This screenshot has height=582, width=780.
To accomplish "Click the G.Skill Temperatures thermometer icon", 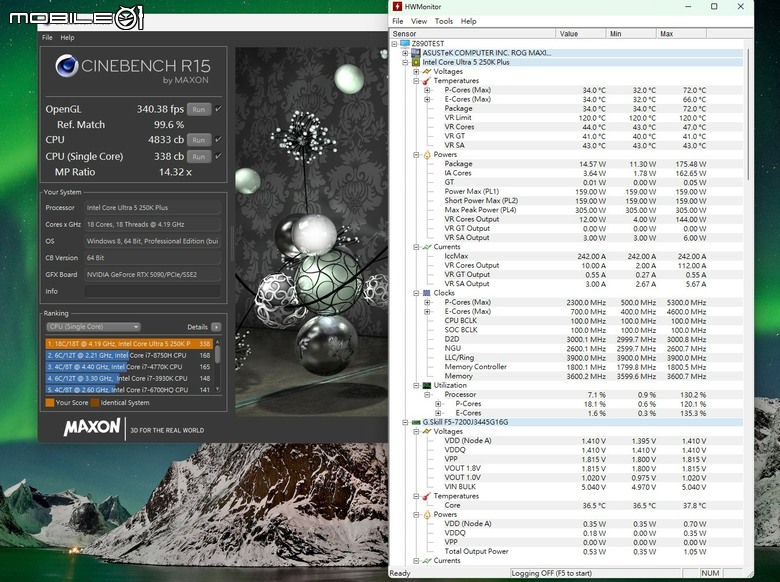I will [x=426, y=496].
